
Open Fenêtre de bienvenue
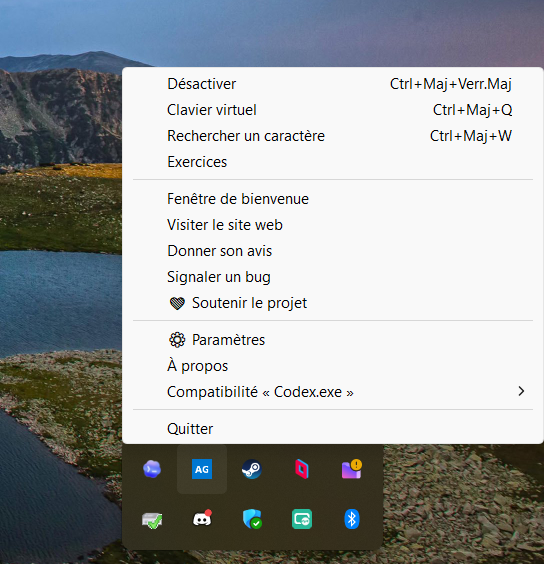tap(333, 199)
